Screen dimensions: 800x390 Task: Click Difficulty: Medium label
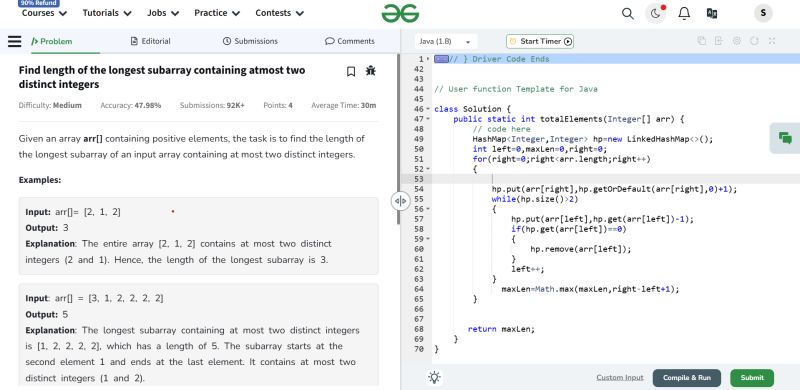(50, 106)
